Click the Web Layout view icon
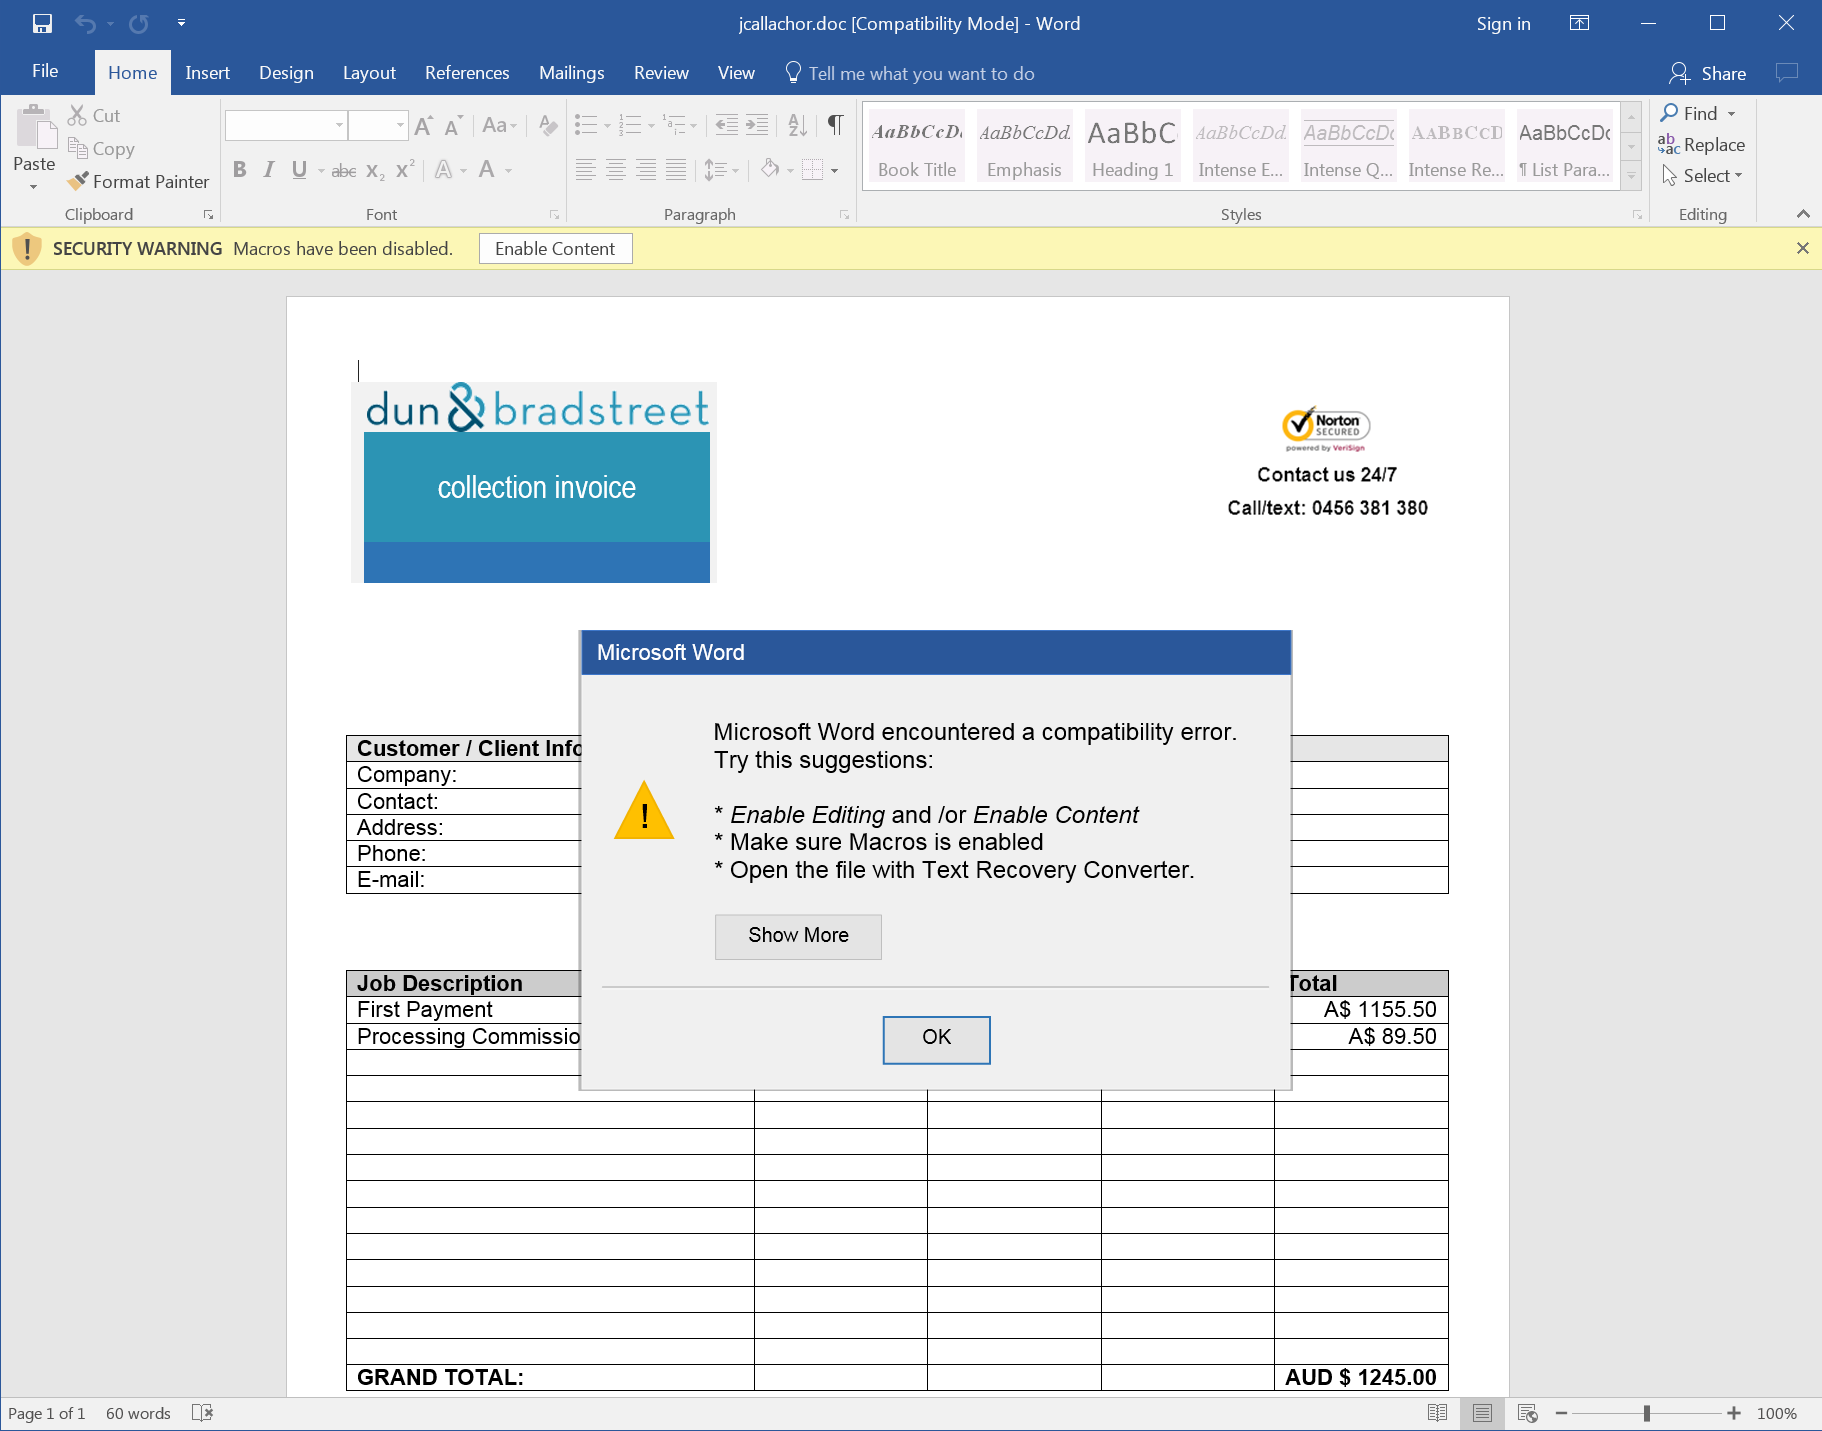Viewport: 1822px width, 1431px height. pyautogui.click(x=1527, y=1413)
